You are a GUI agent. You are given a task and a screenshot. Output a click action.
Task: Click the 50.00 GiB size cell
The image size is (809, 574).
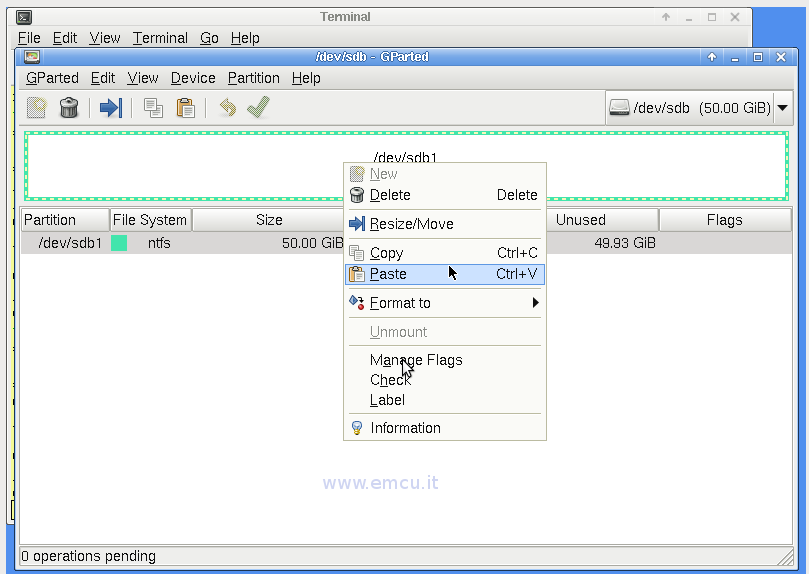(313, 243)
